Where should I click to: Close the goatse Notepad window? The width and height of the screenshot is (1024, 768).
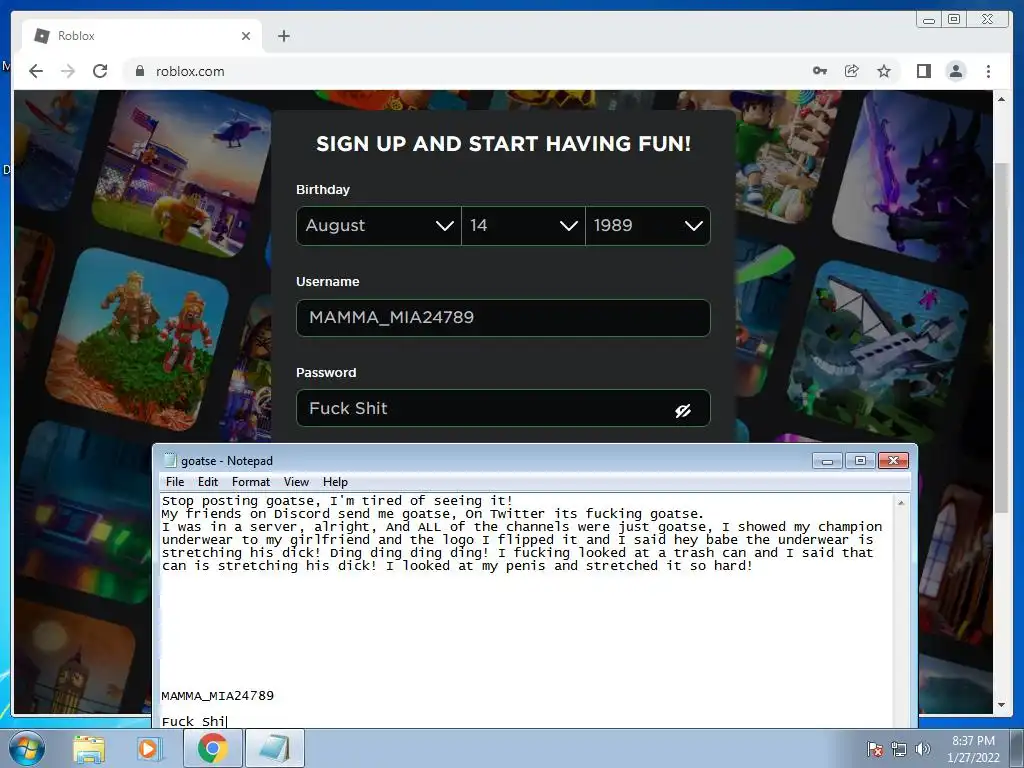[x=893, y=461]
